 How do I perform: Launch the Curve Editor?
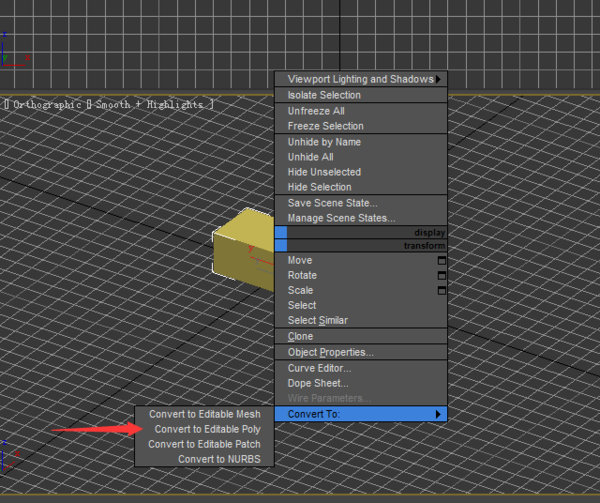point(319,368)
